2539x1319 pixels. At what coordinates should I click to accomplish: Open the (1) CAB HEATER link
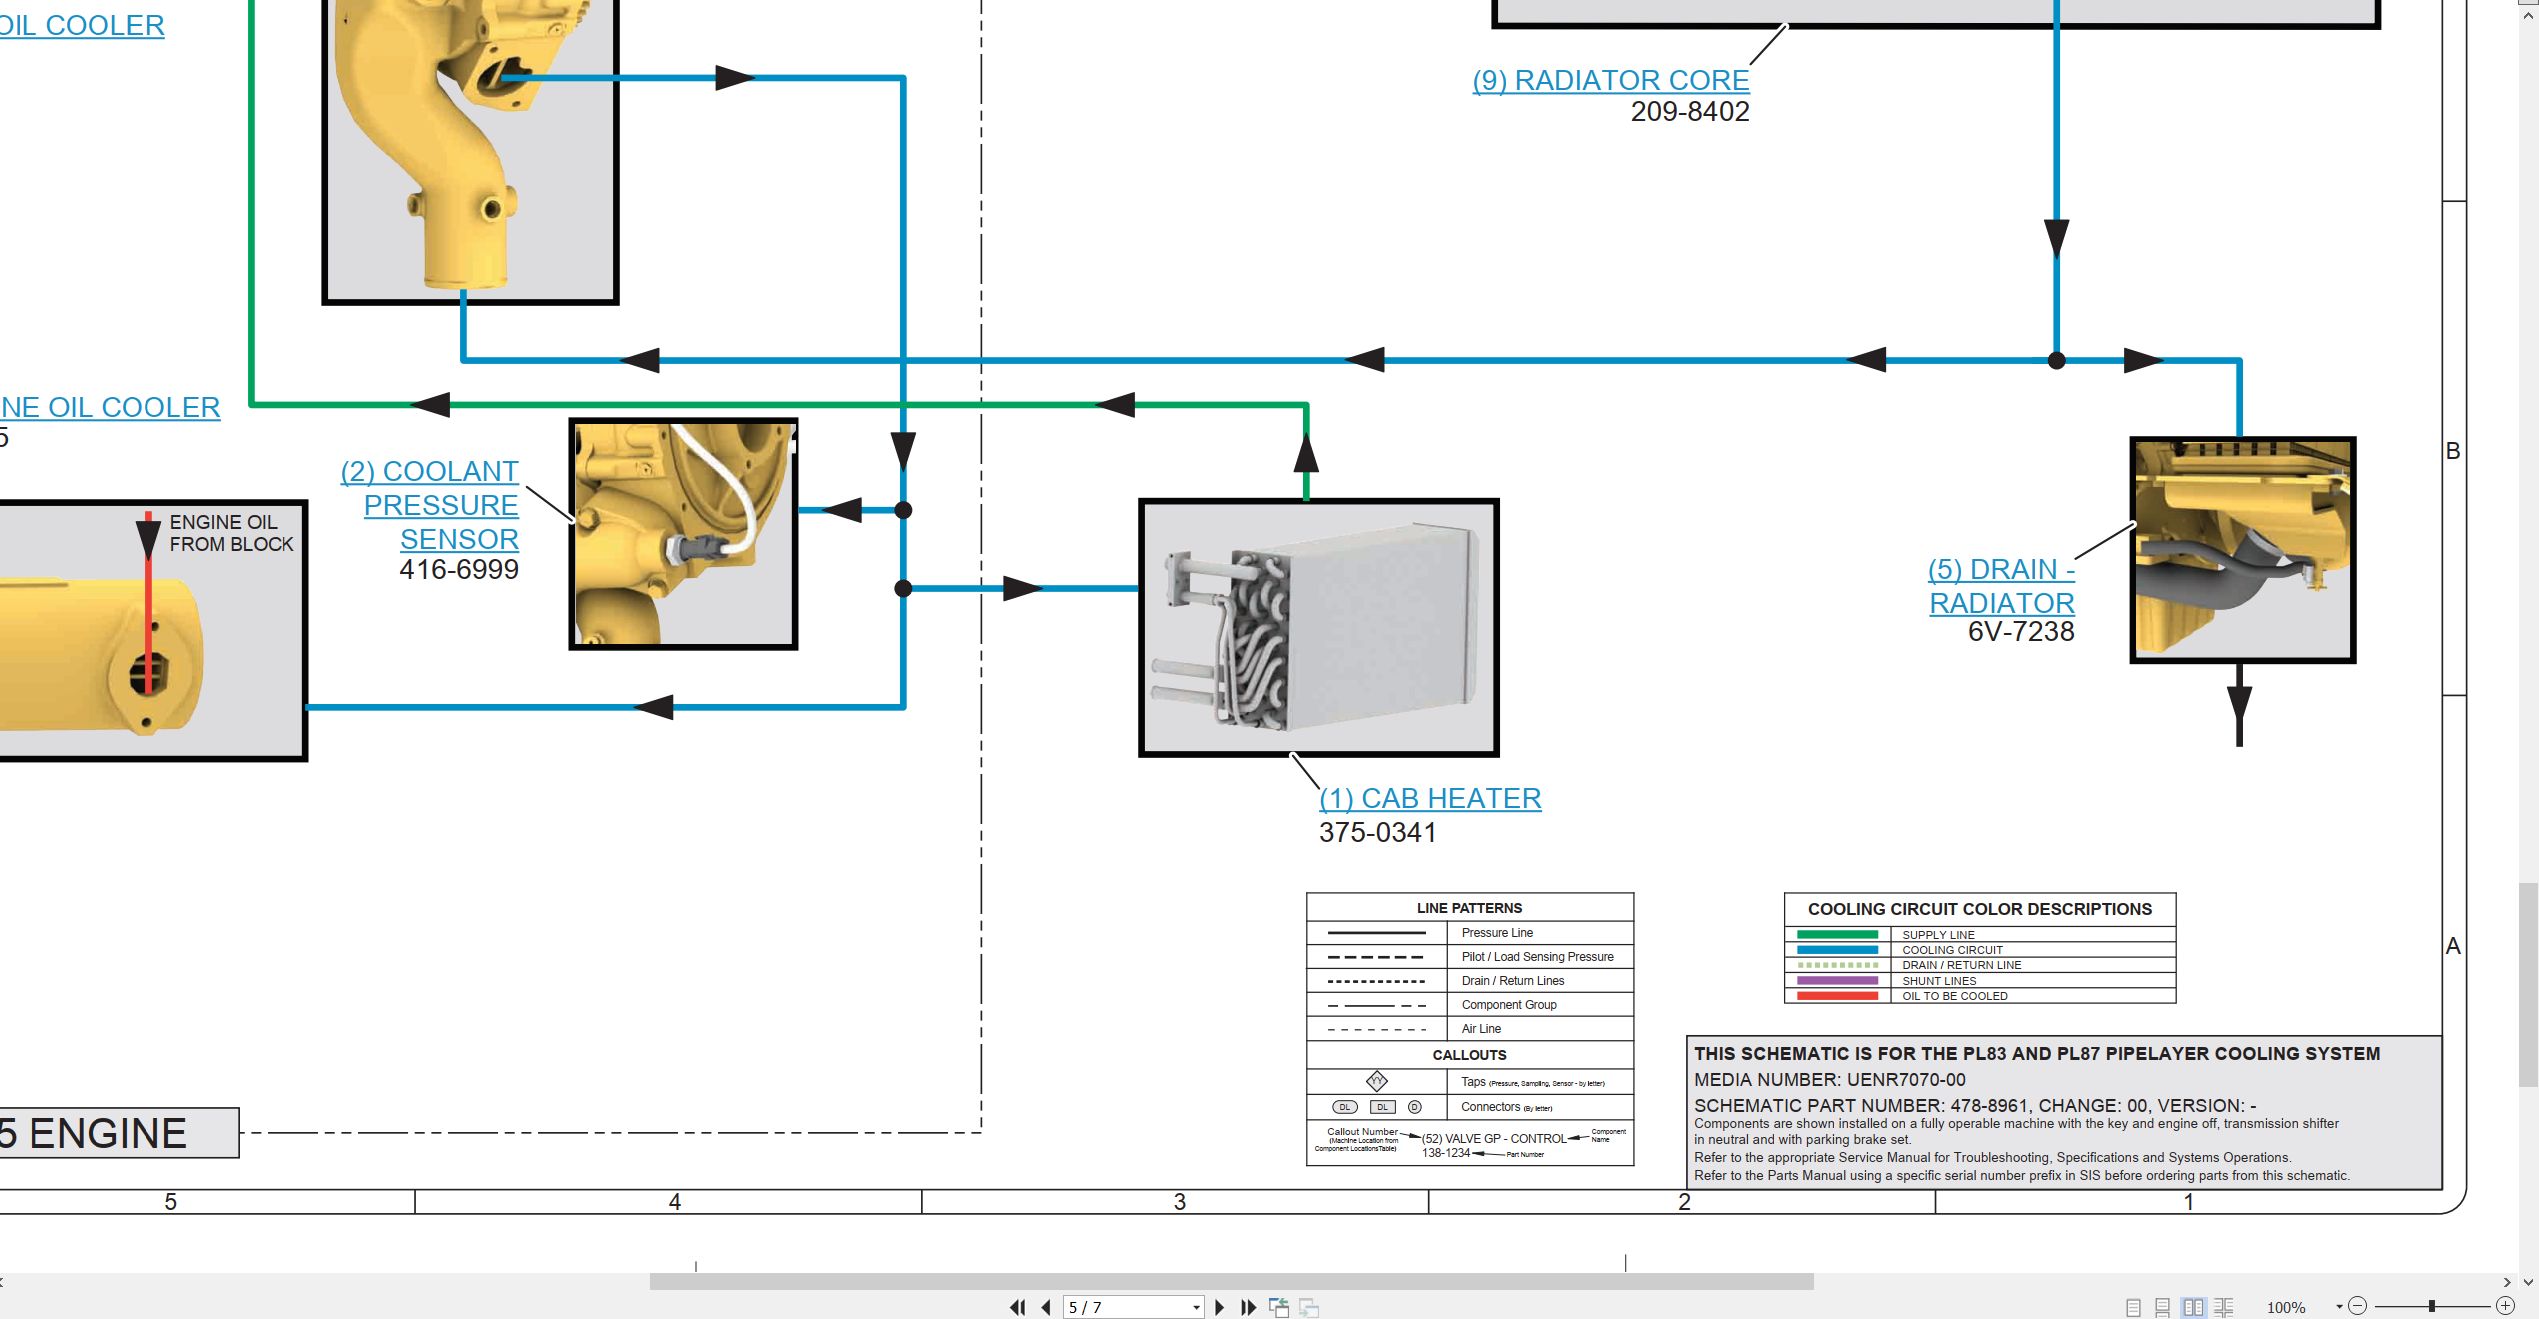(x=1430, y=799)
